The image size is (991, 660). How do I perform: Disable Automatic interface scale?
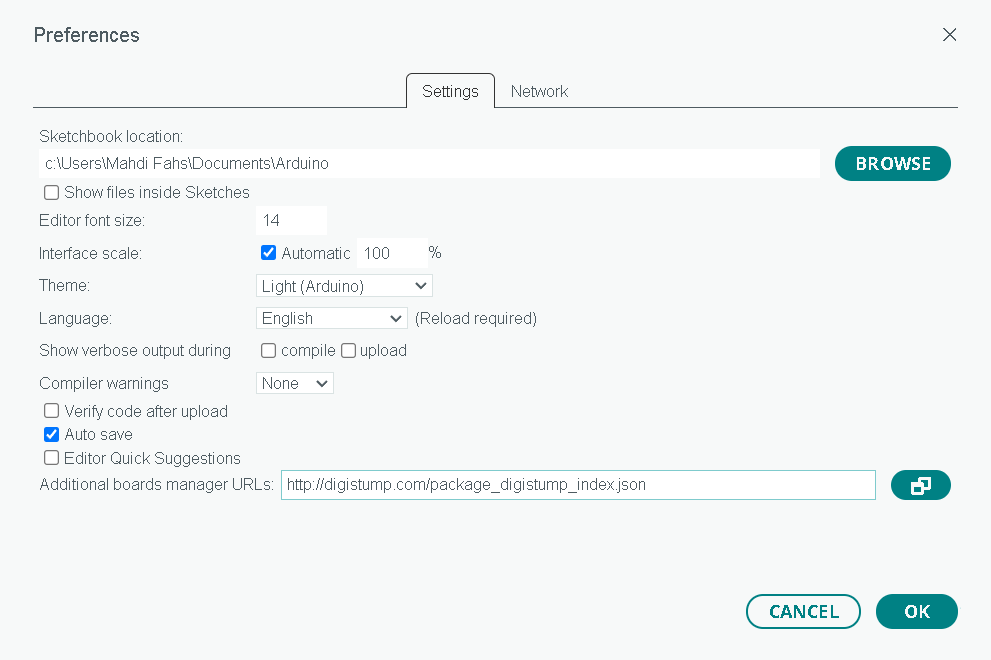click(x=268, y=252)
